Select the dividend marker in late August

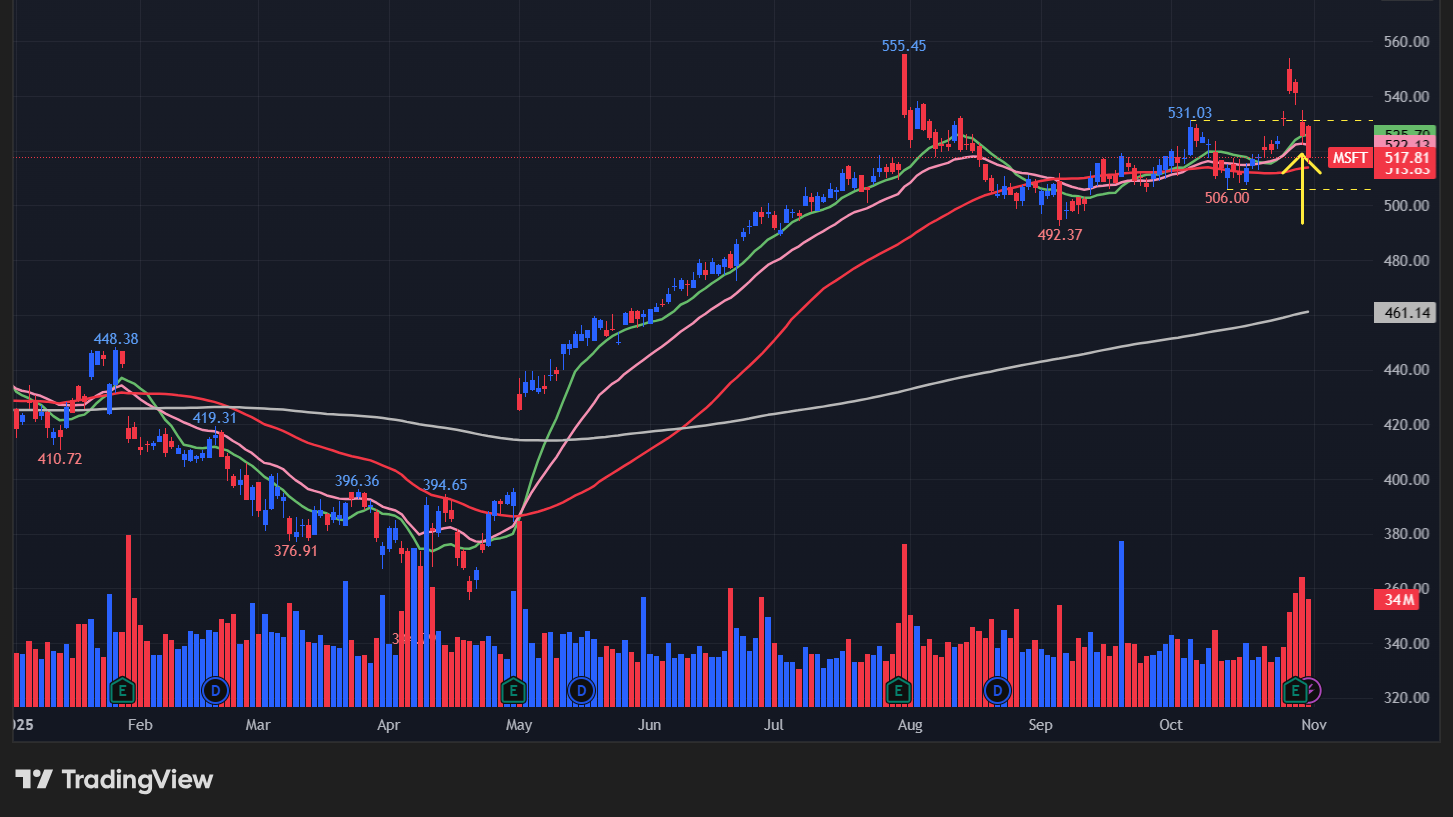[996, 689]
